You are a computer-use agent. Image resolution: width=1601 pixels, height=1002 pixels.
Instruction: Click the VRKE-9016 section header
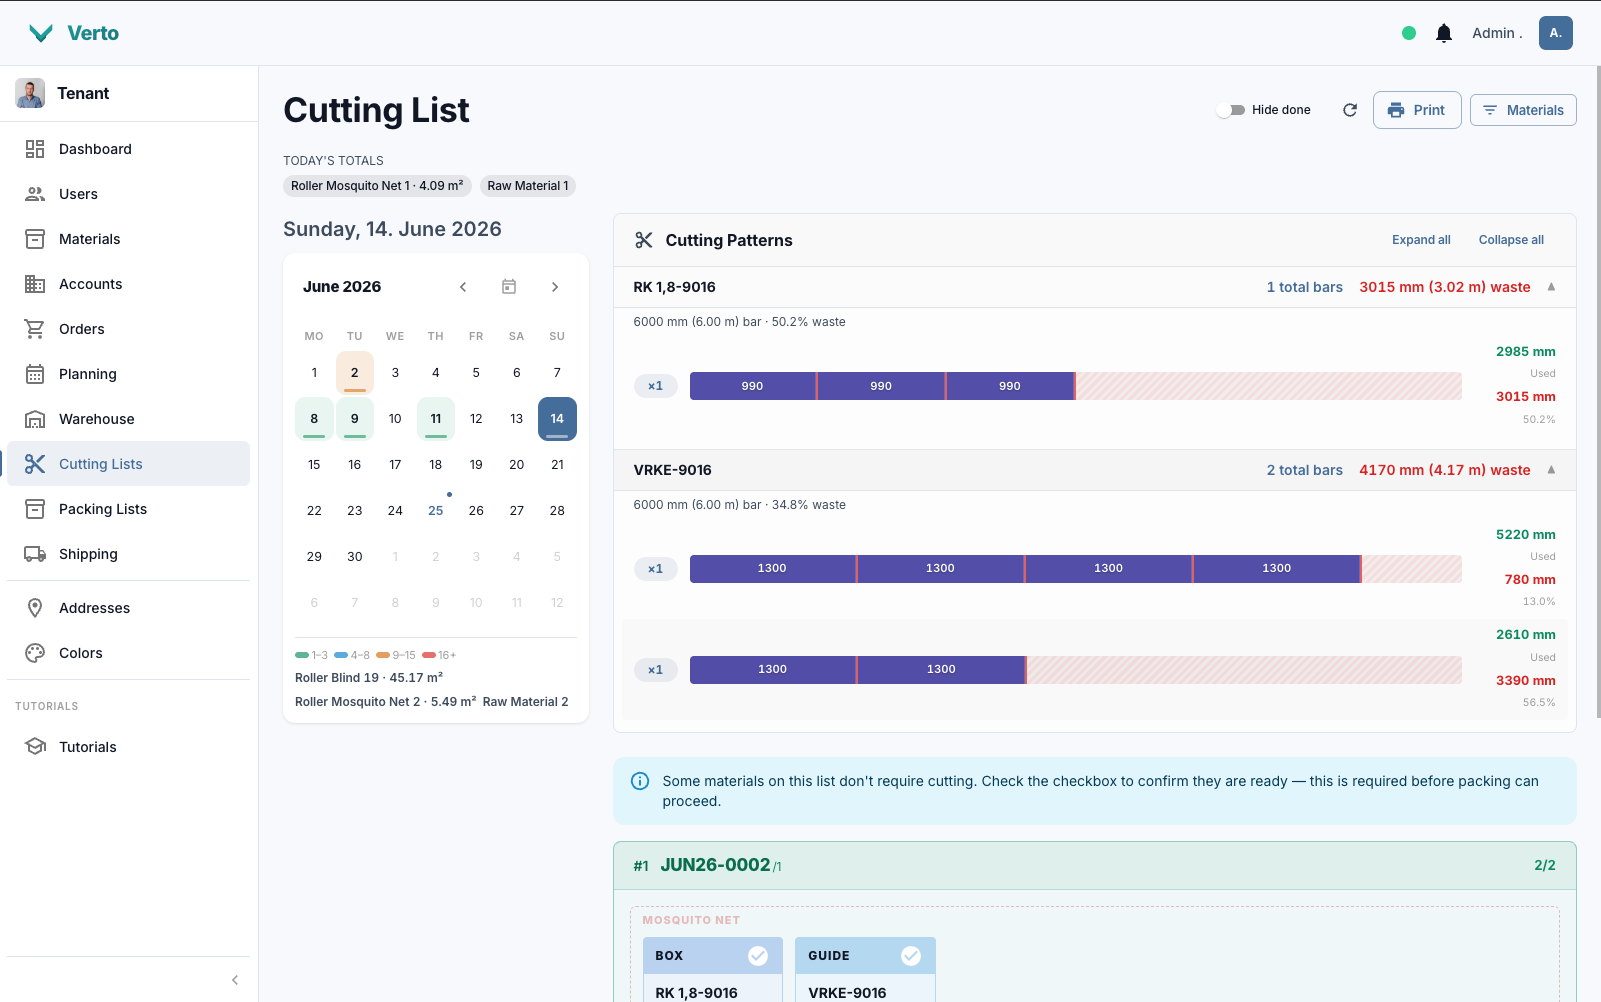[x=1095, y=470]
